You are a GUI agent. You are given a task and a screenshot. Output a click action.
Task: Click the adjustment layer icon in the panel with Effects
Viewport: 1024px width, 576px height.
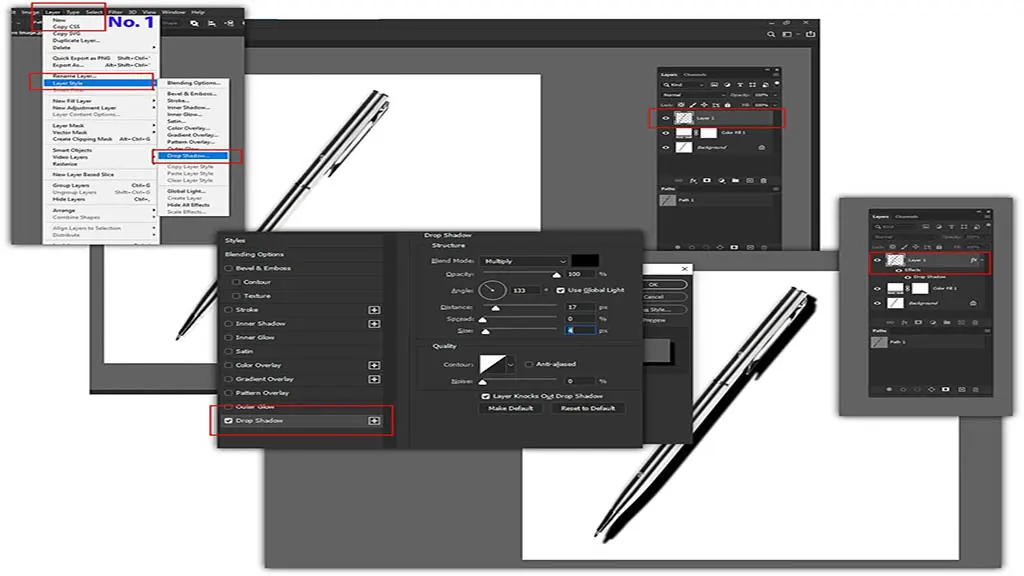pos(933,323)
